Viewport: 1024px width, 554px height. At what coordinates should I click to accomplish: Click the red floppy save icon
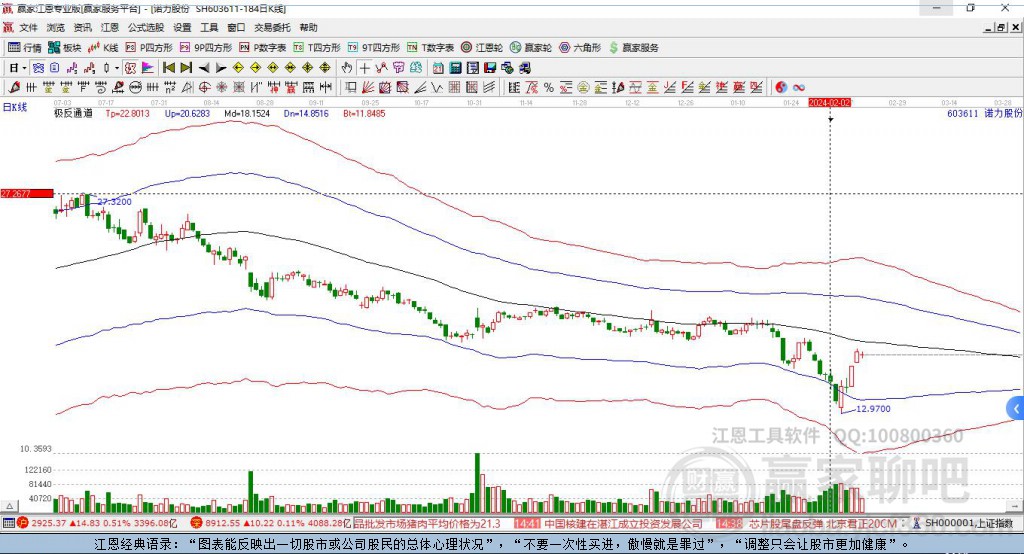pos(490,68)
